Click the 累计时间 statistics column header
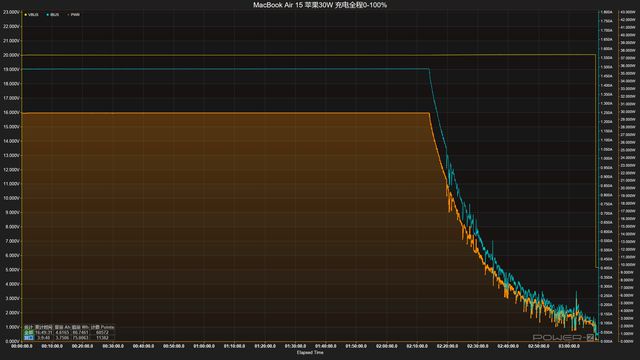Image resolution: width=640 pixels, height=360 pixels. 43,327
